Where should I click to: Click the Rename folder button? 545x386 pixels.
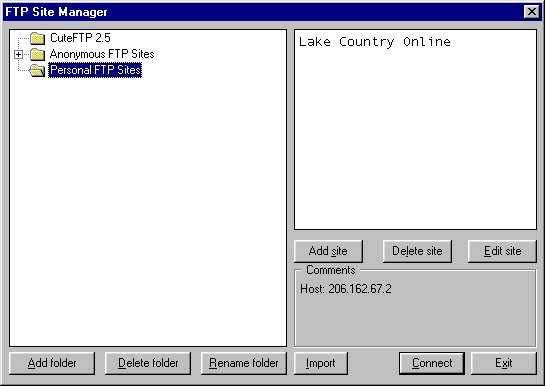tap(244, 363)
